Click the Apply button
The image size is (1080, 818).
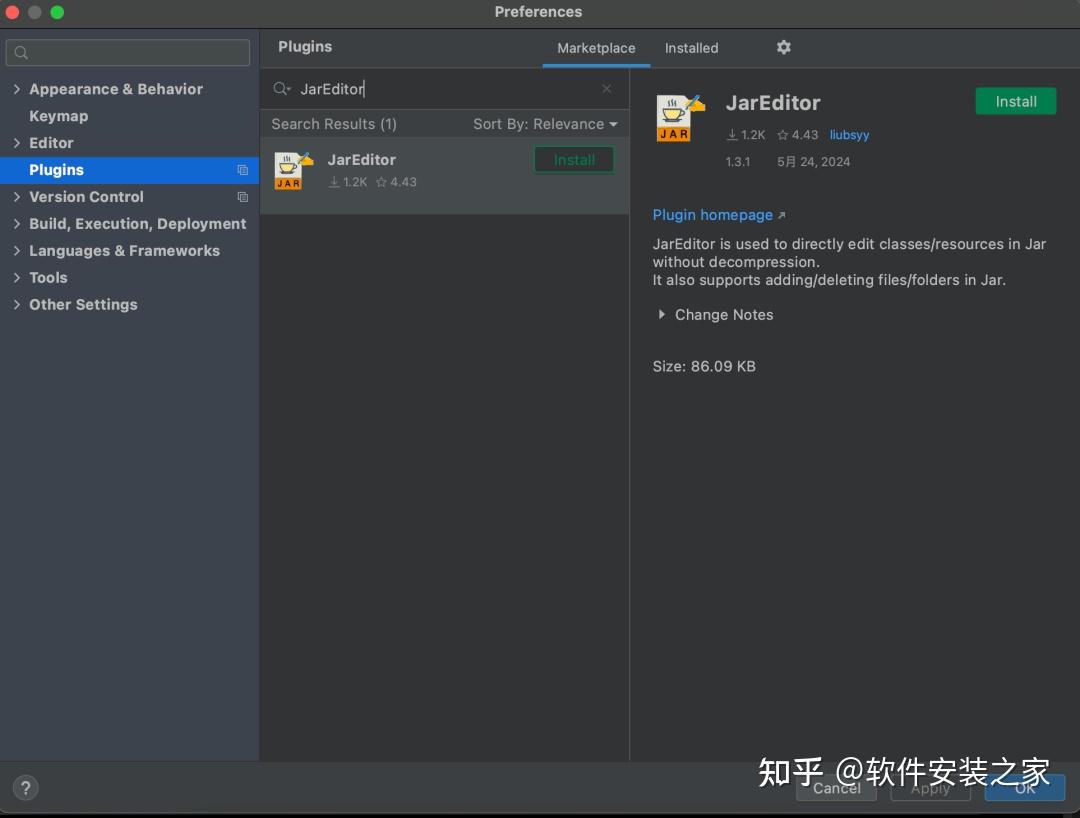pos(931,788)
